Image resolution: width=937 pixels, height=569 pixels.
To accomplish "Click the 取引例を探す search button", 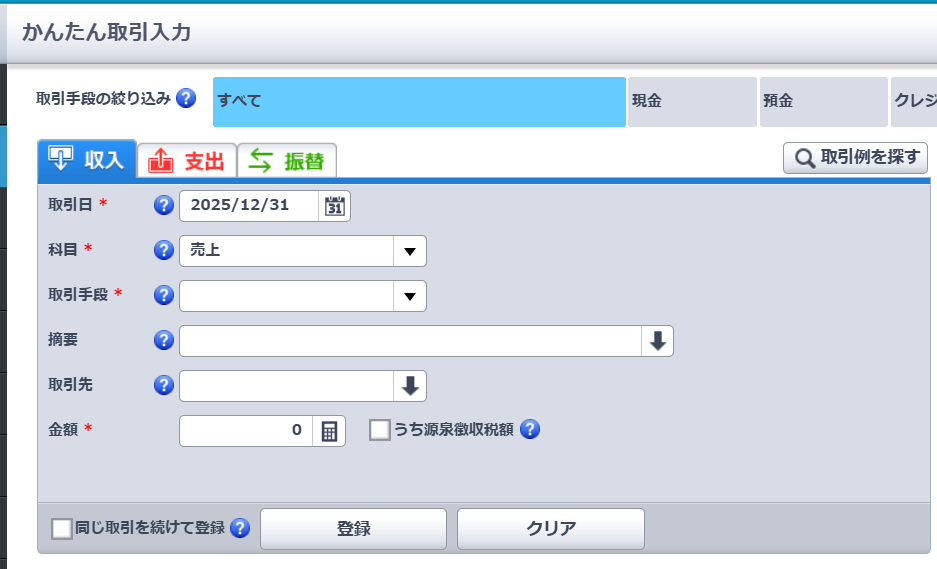I will click(x=856, y=158).
